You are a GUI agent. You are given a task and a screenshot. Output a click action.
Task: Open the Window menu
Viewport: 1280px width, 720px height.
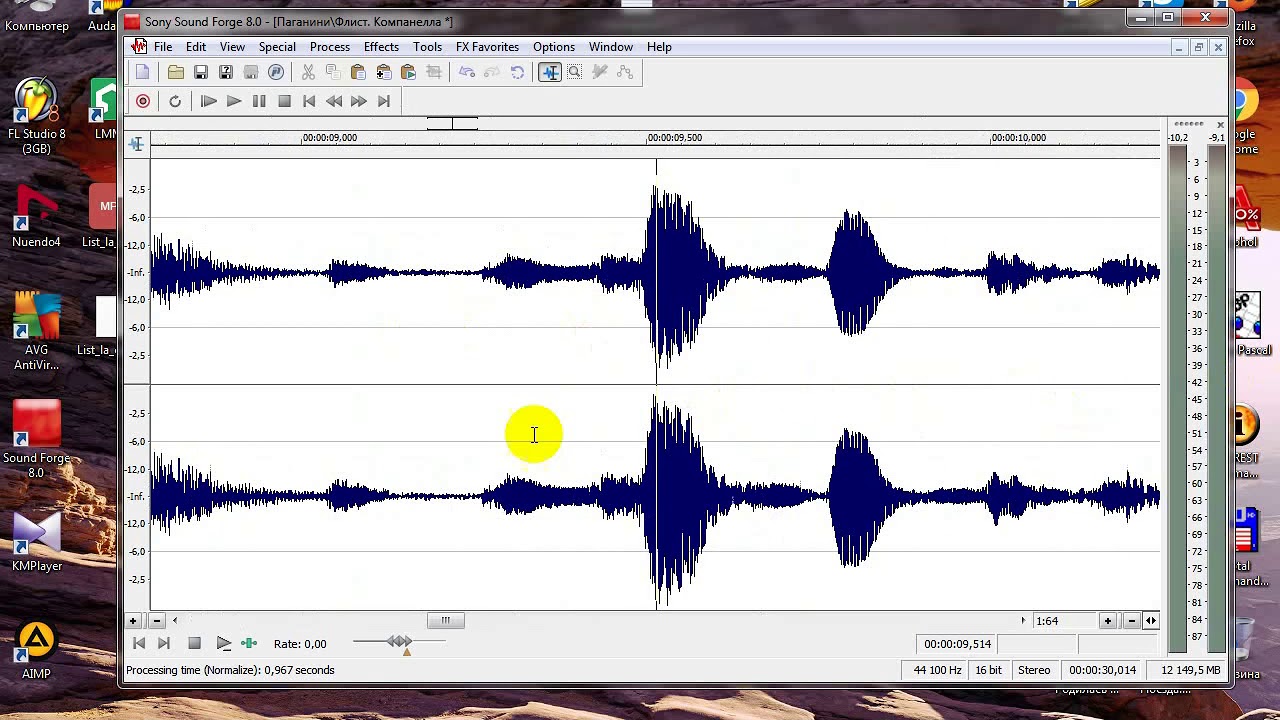[611, 47]
